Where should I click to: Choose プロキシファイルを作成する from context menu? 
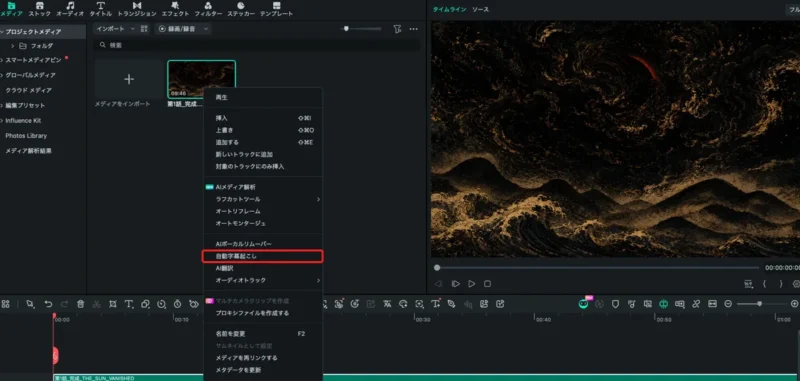pos(263,313)
